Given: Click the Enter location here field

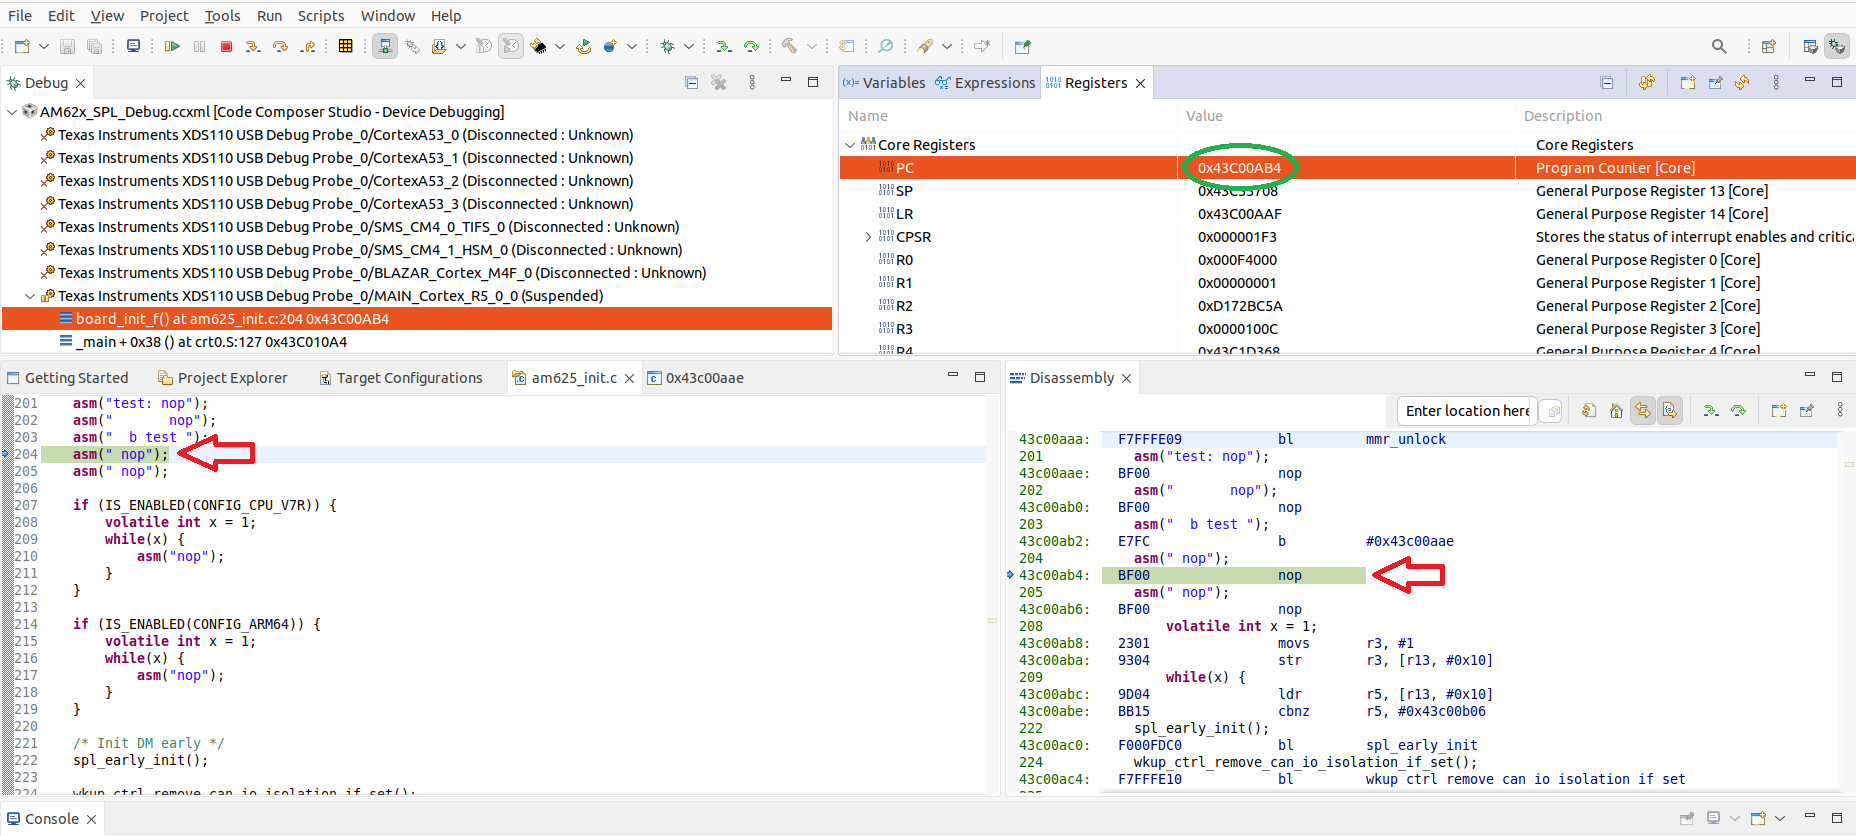Looking at the screenshot, I should click(1466, 411).
